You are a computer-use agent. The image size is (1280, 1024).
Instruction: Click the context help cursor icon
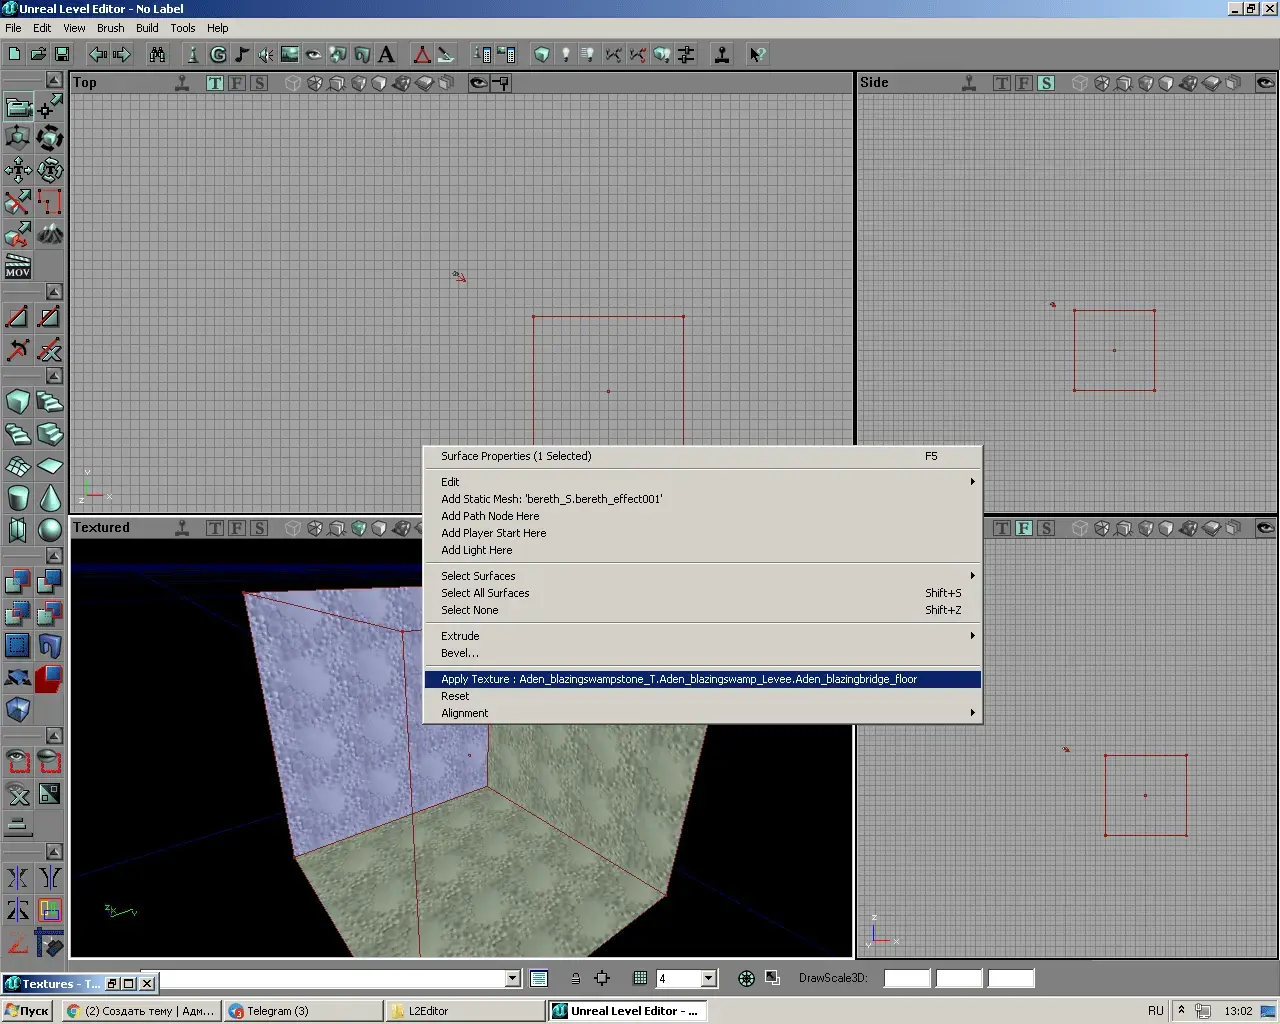pos(758,54)
